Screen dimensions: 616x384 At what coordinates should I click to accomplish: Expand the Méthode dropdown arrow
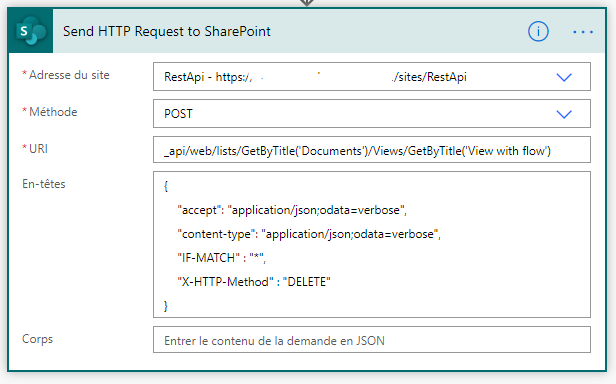pos(564,114)
